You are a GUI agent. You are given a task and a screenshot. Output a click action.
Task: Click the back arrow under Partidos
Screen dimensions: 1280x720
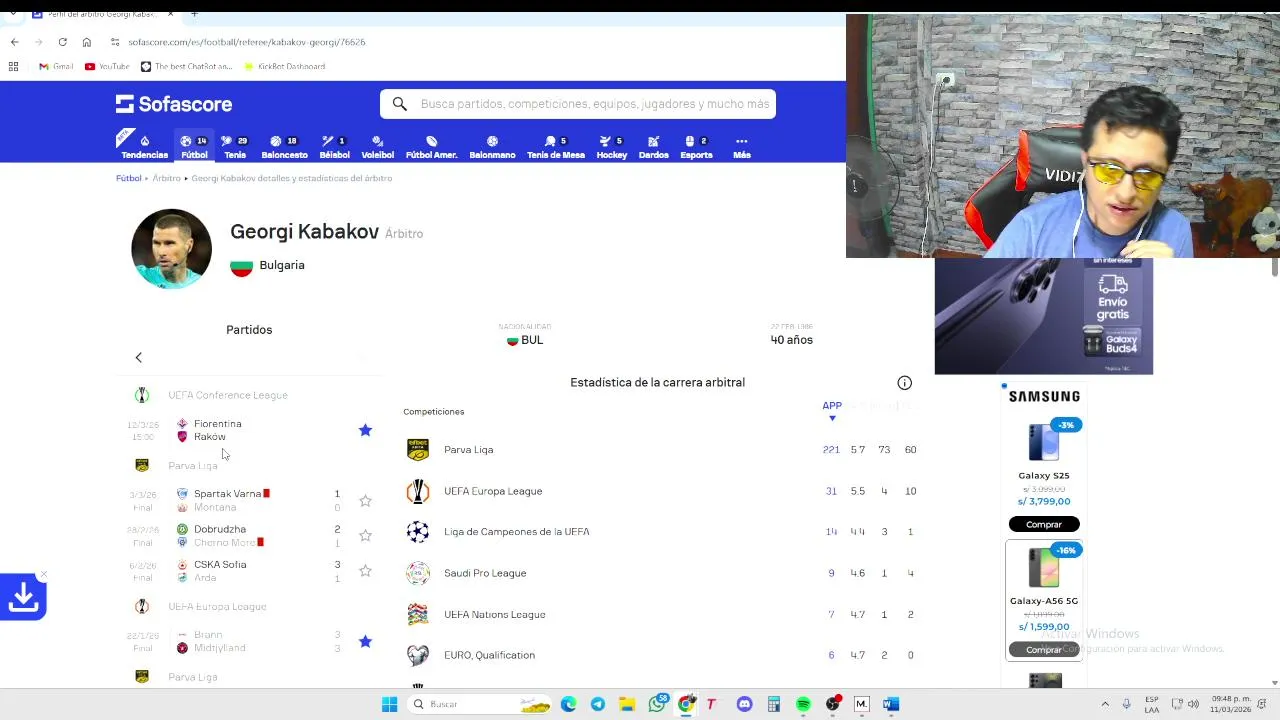(139, 357)
